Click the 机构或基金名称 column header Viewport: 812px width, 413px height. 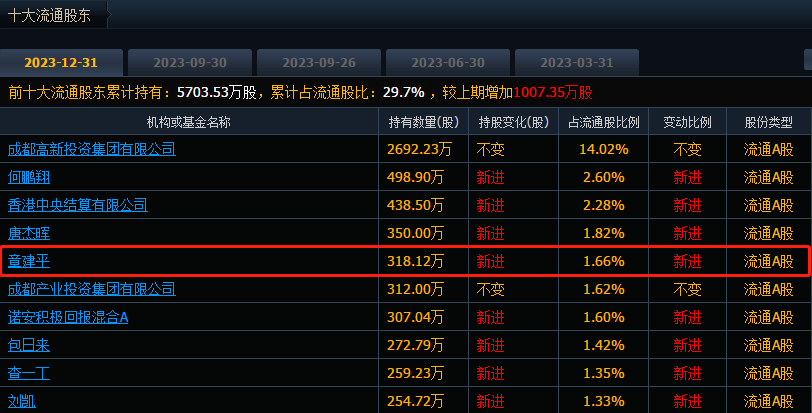tap(188, 122)
